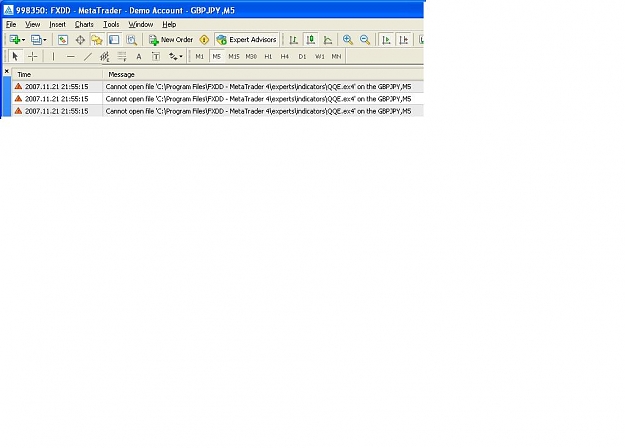
Task: Open the Help menu
Action: coord(169,24)
